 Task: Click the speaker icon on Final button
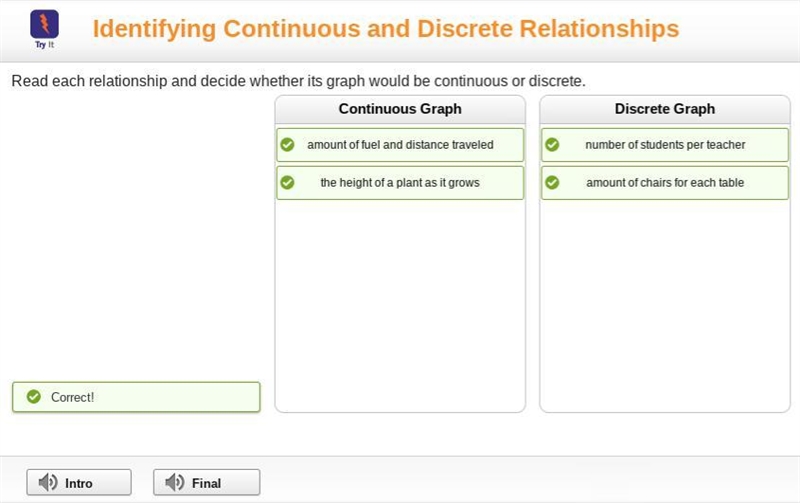pos(174,482)
